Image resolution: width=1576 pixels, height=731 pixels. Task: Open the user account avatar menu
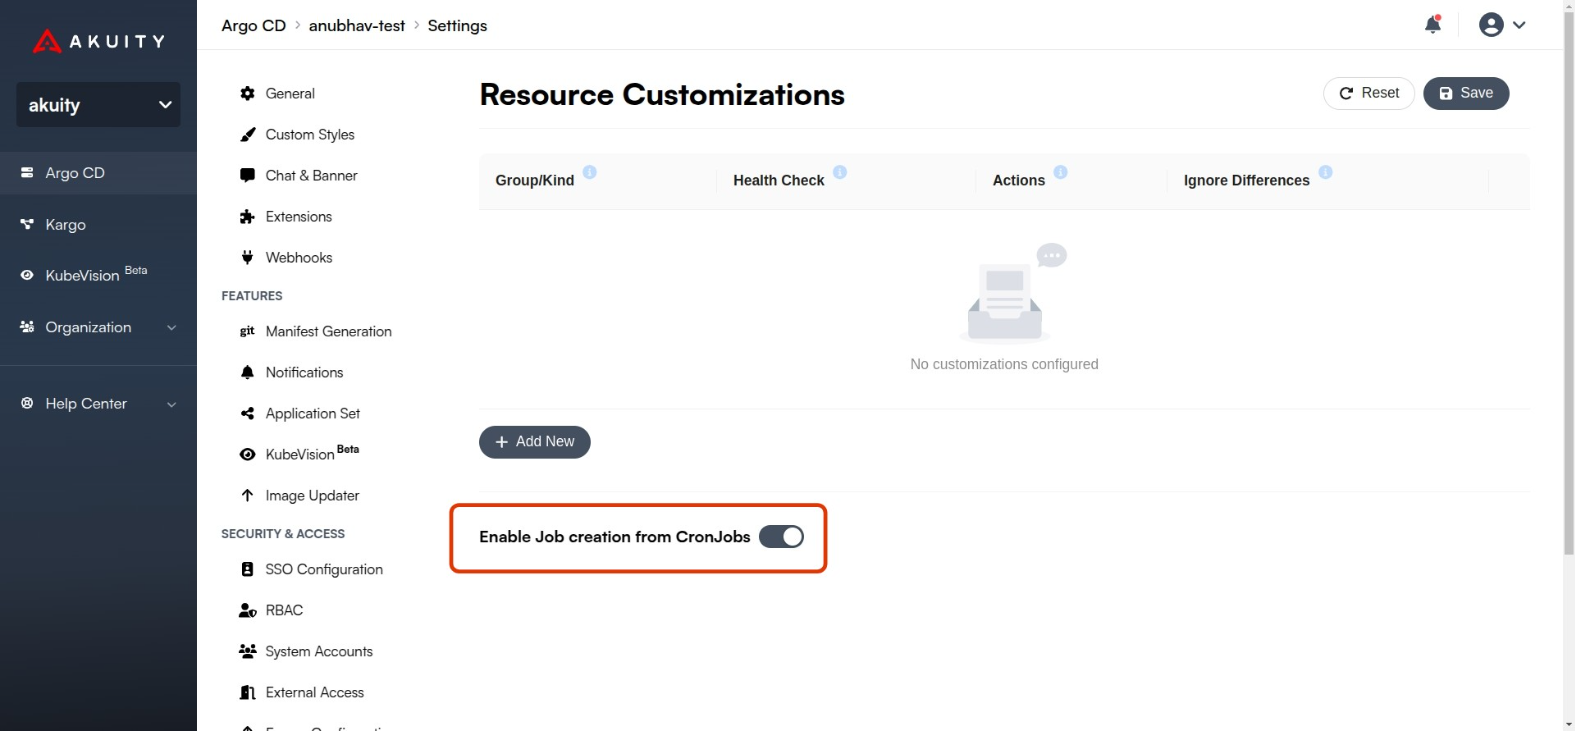click(1491, 25)
